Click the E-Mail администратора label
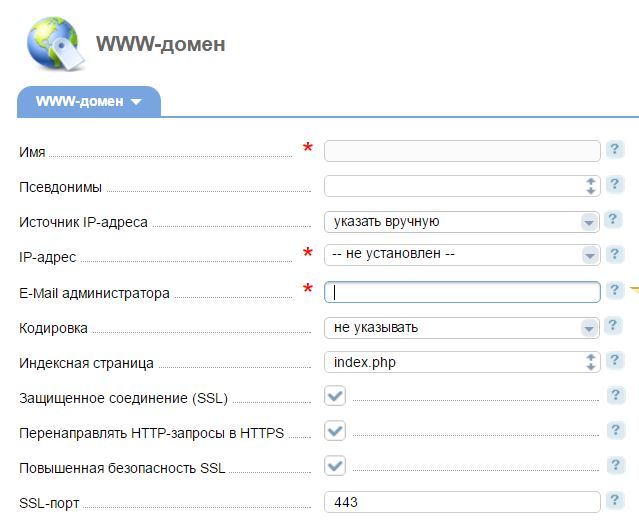The height and width of the screenshot is (520, 639). [94, 293]
